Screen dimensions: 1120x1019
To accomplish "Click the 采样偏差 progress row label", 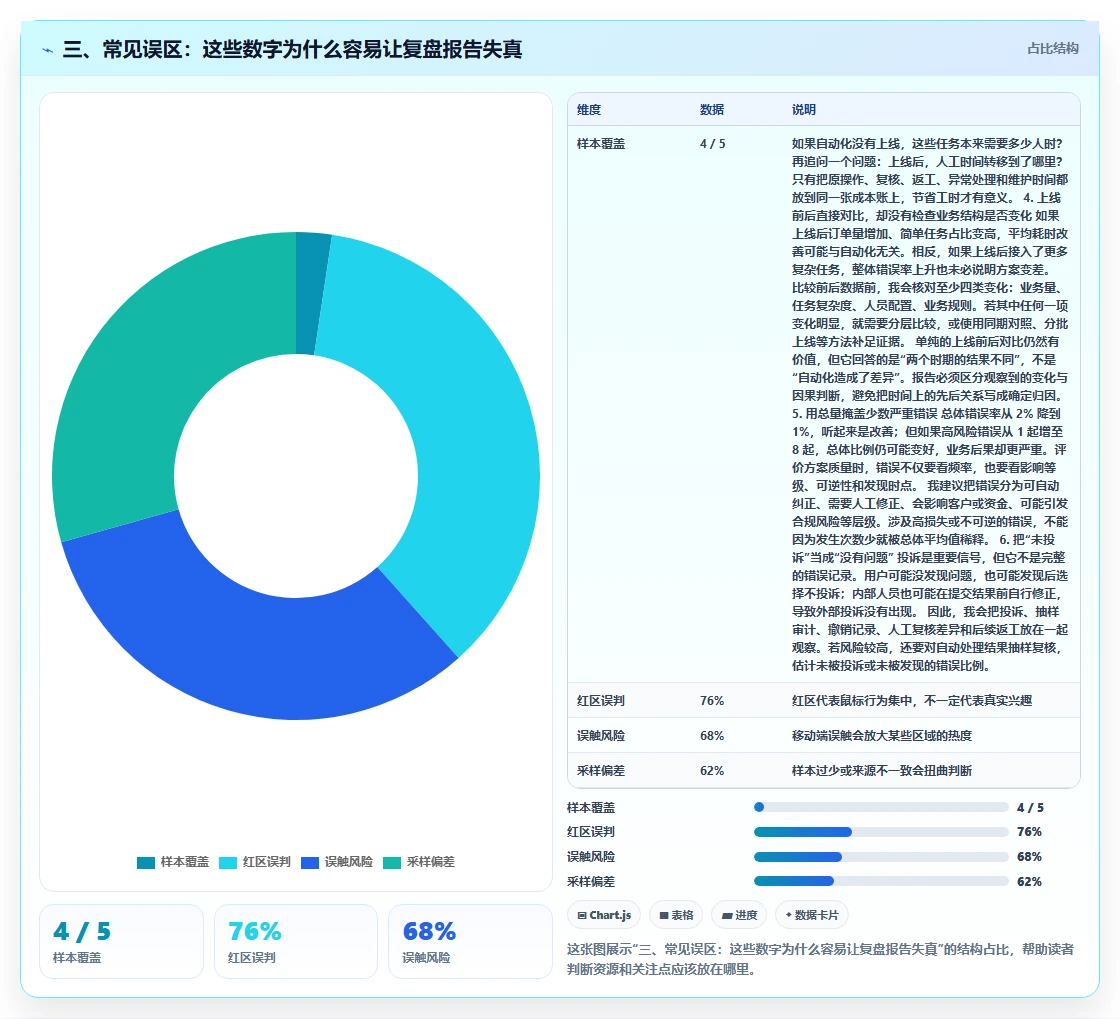I will click(591, 881).
